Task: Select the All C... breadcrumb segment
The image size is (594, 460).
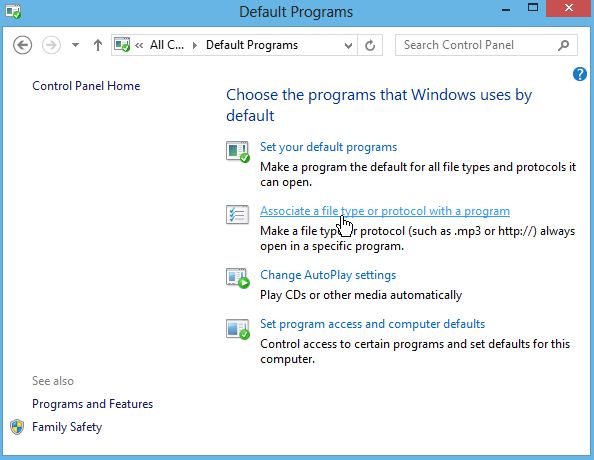Action: pos(167,45)
